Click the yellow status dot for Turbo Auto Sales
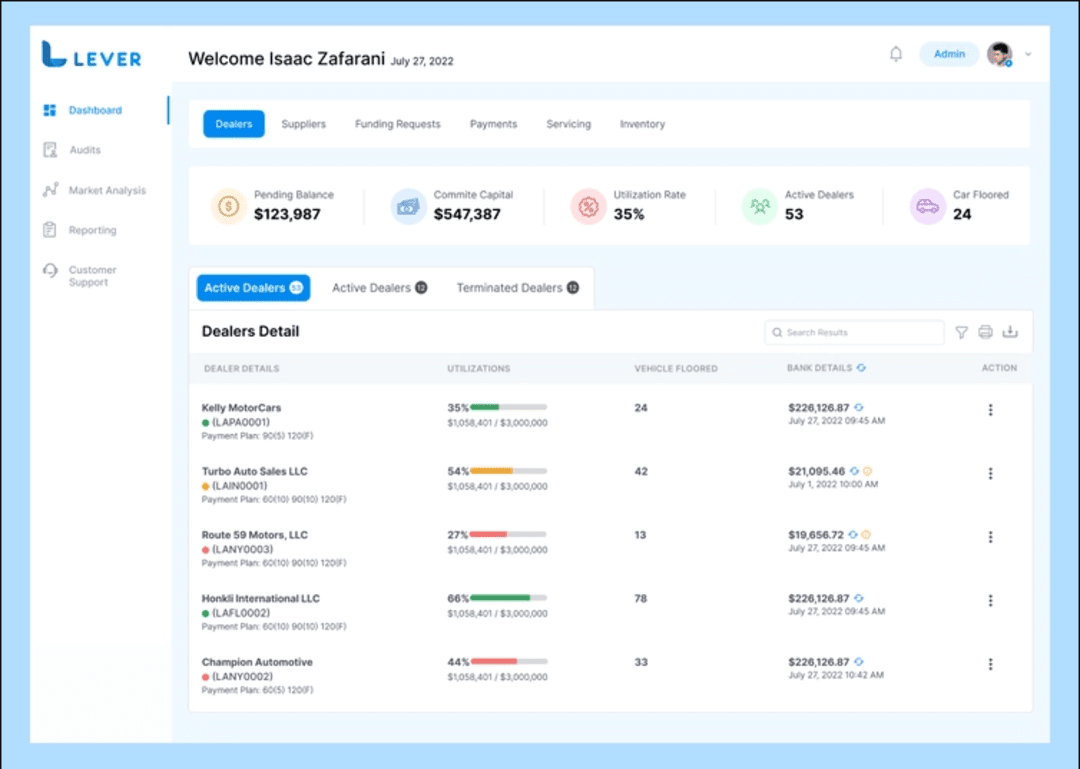The image size is (1080, 769). point(205,486)
